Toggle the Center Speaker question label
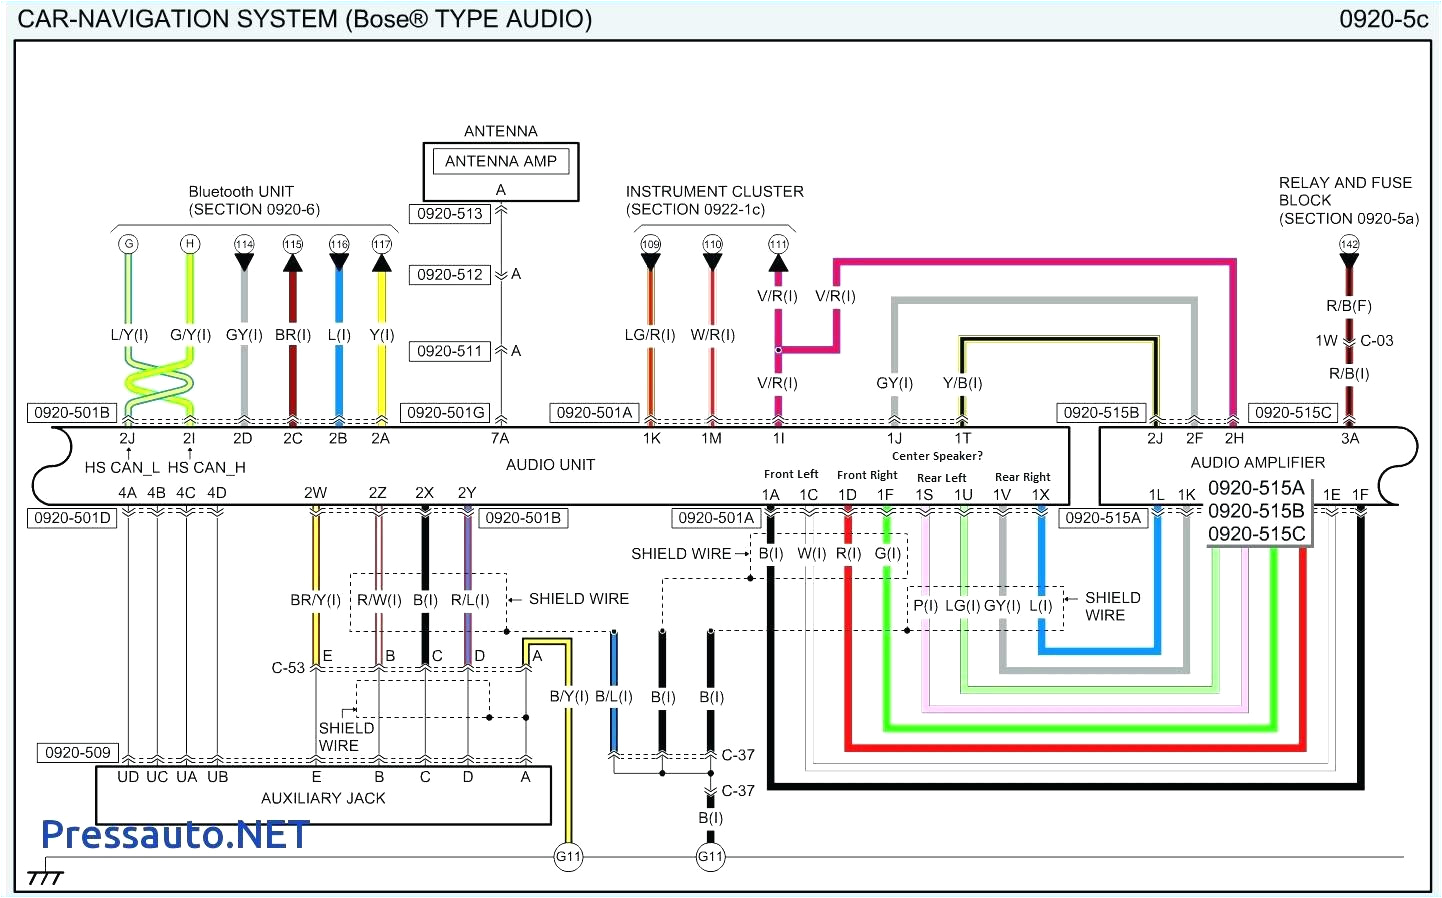 (x=937, y=456)
